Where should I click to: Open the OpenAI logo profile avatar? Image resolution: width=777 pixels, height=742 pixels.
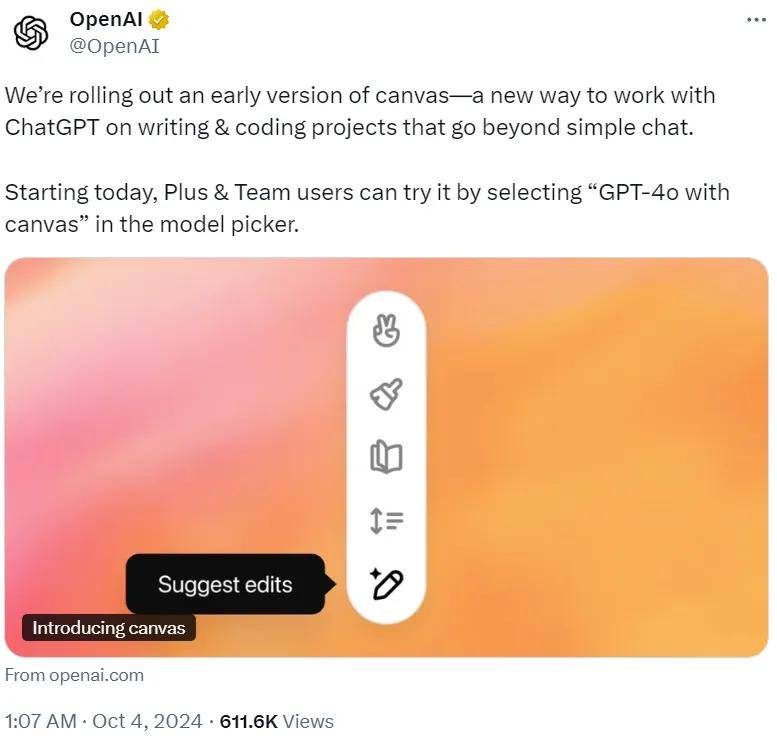tap(31, 33)
